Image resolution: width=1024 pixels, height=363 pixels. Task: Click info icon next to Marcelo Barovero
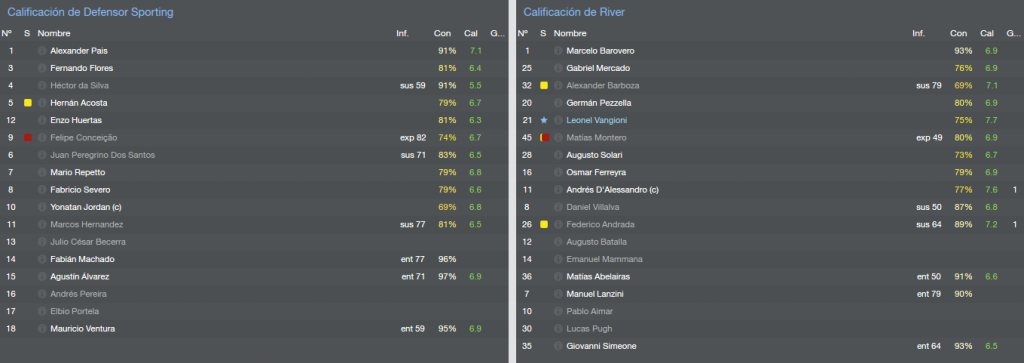(x=558, y=51)
